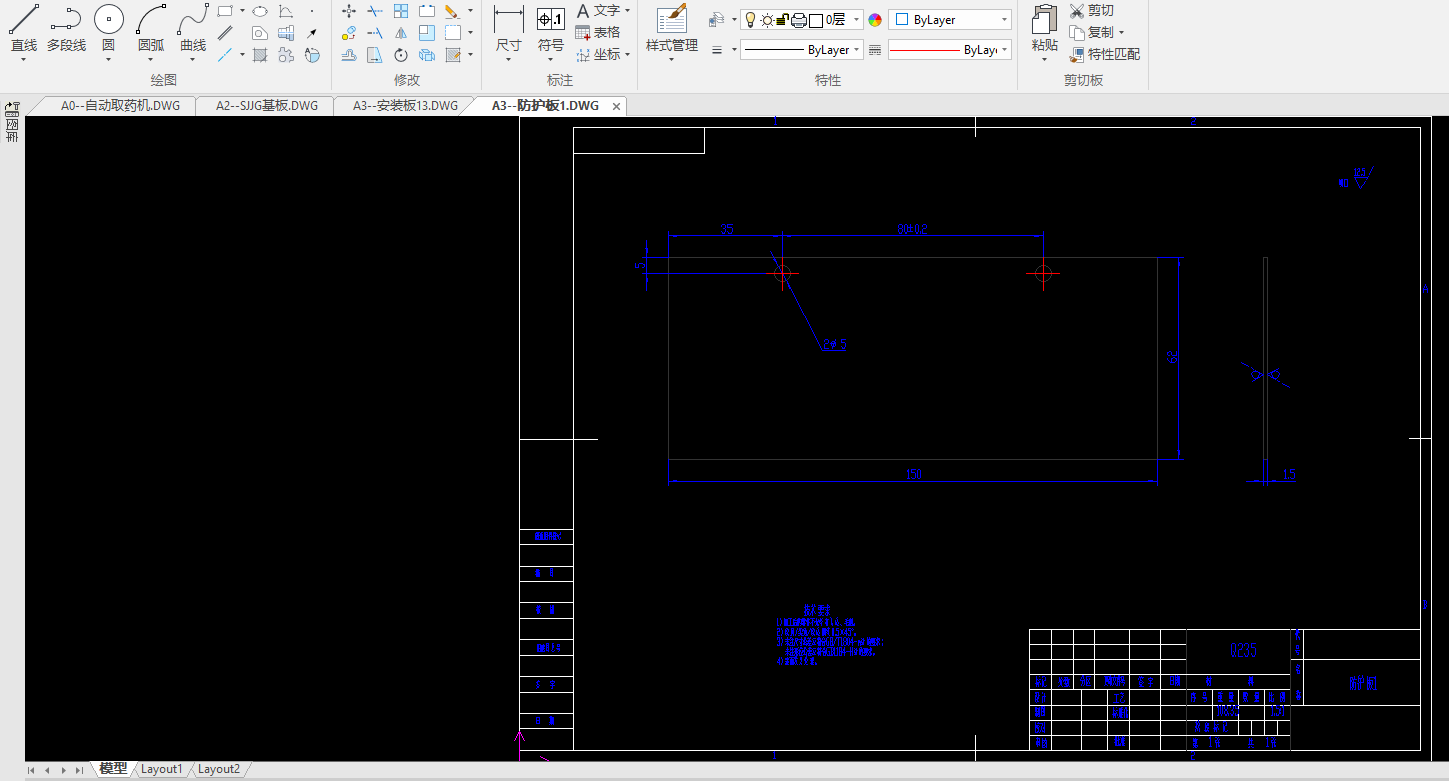This screenshot has width=1449, height=781.
Task: Click the Extend tool
Action: [x=374, y=33]
